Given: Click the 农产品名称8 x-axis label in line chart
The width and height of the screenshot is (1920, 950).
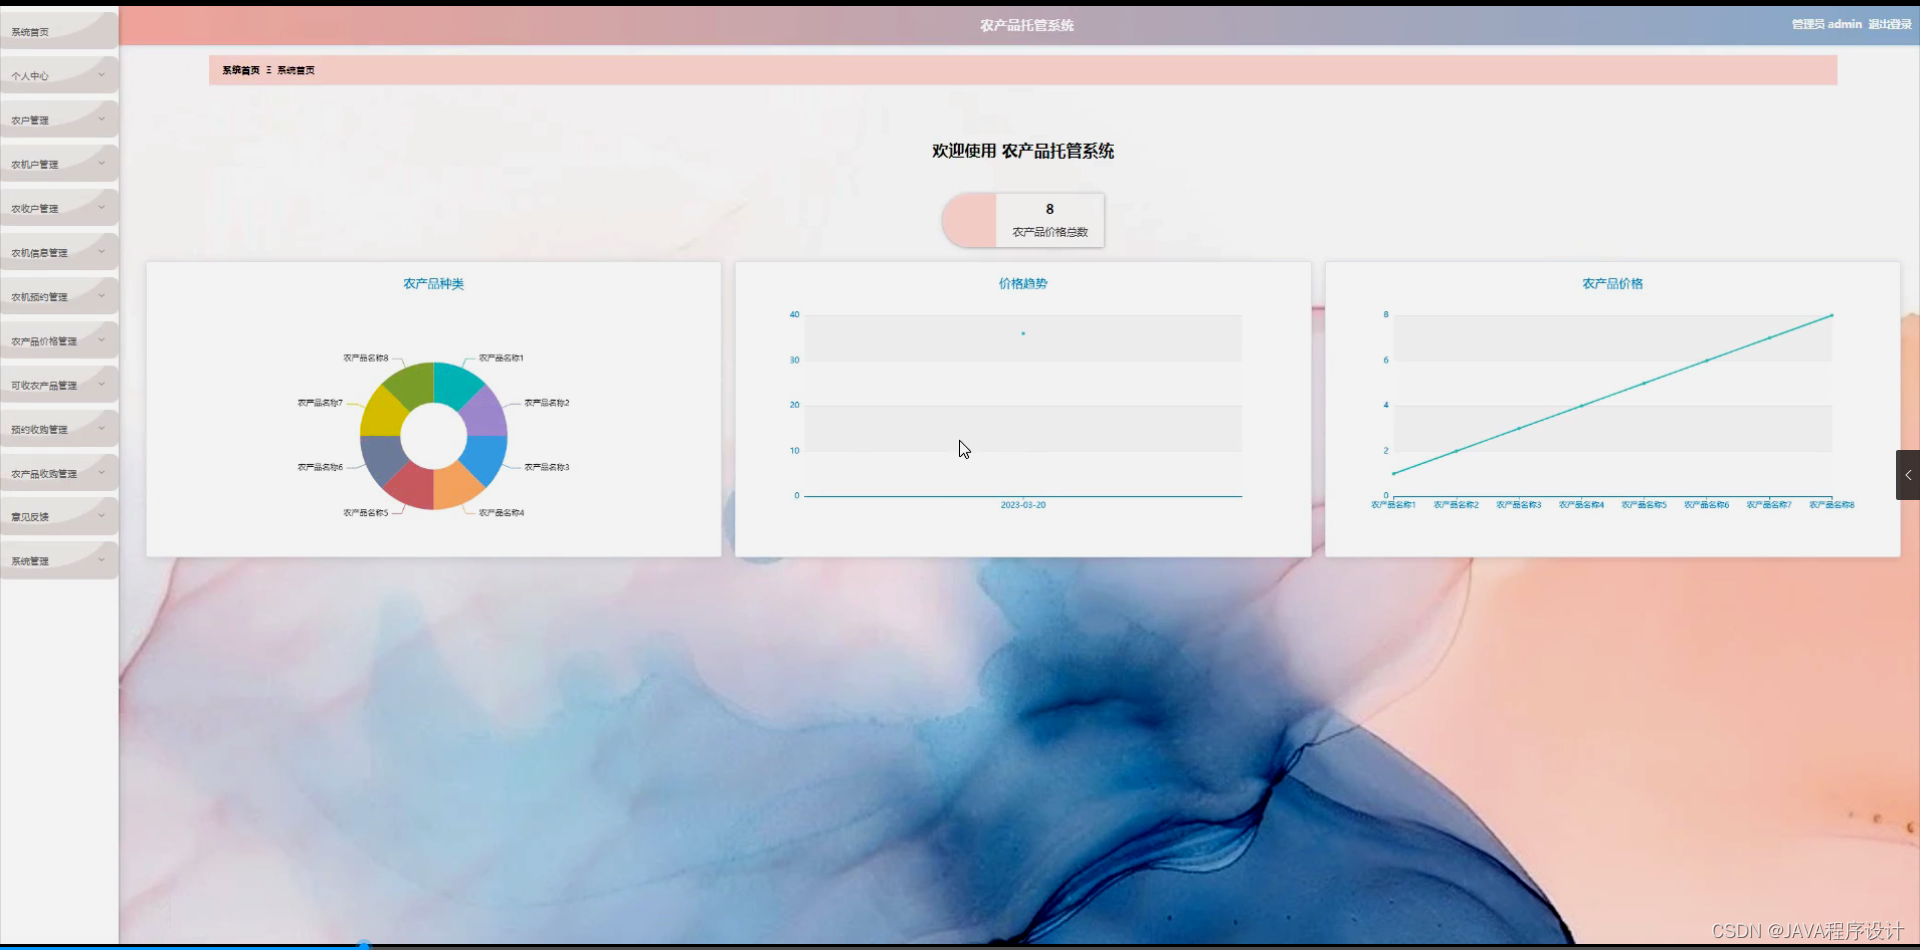Looking at the screenshot, I should coord(1831,505).
